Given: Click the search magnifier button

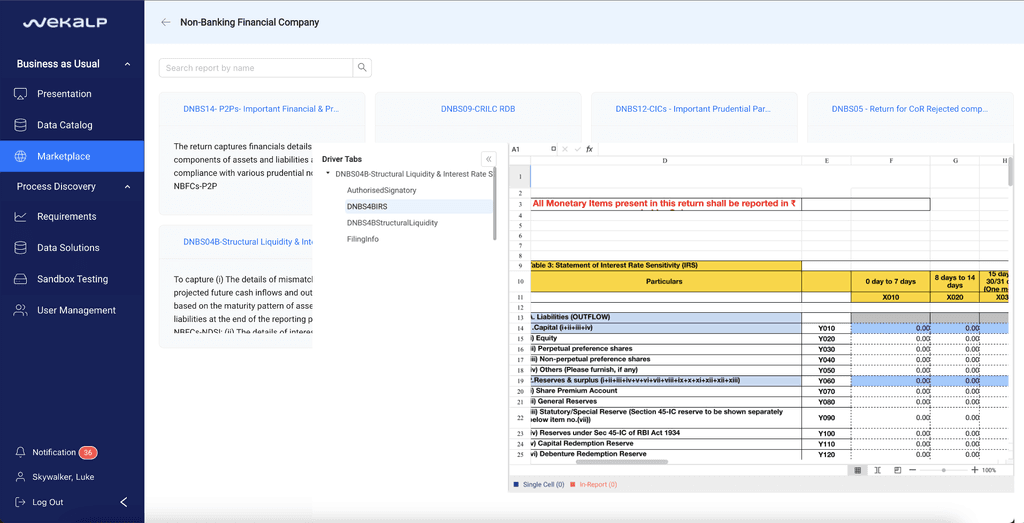Looking at the screenshot, I should pos(362,68).
